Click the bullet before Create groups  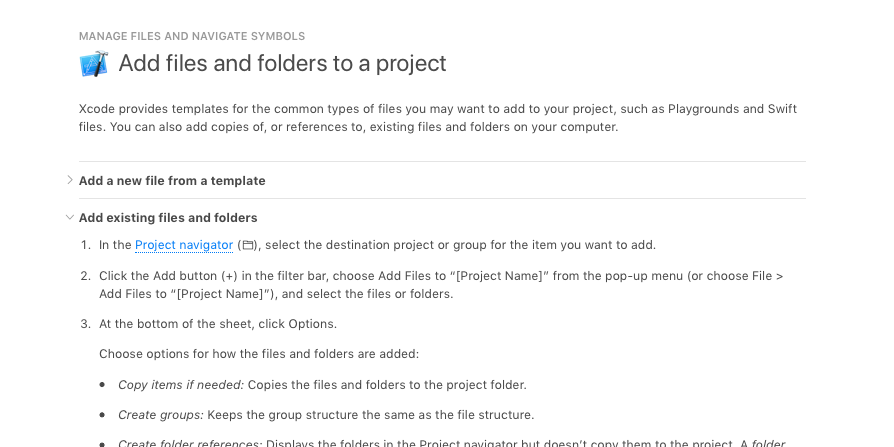(102, 415)
